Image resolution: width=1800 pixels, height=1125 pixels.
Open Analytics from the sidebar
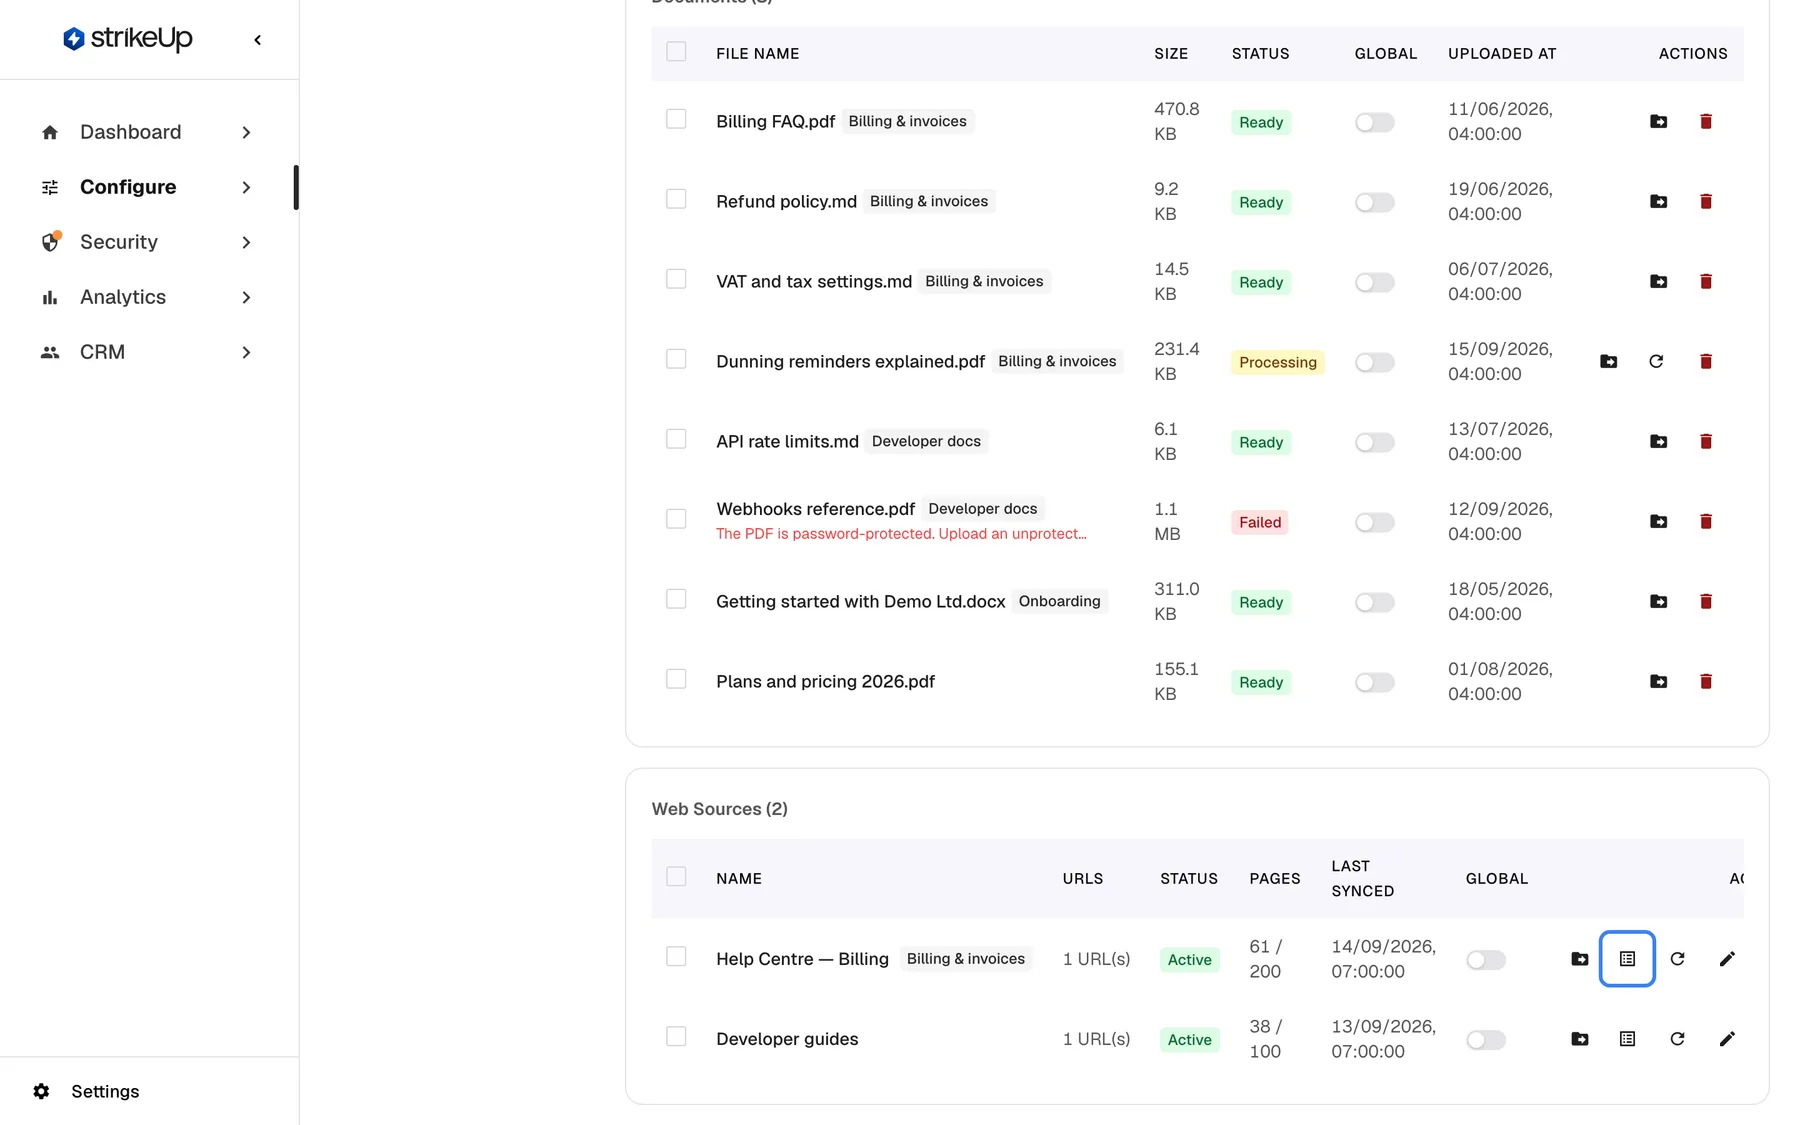123,297
